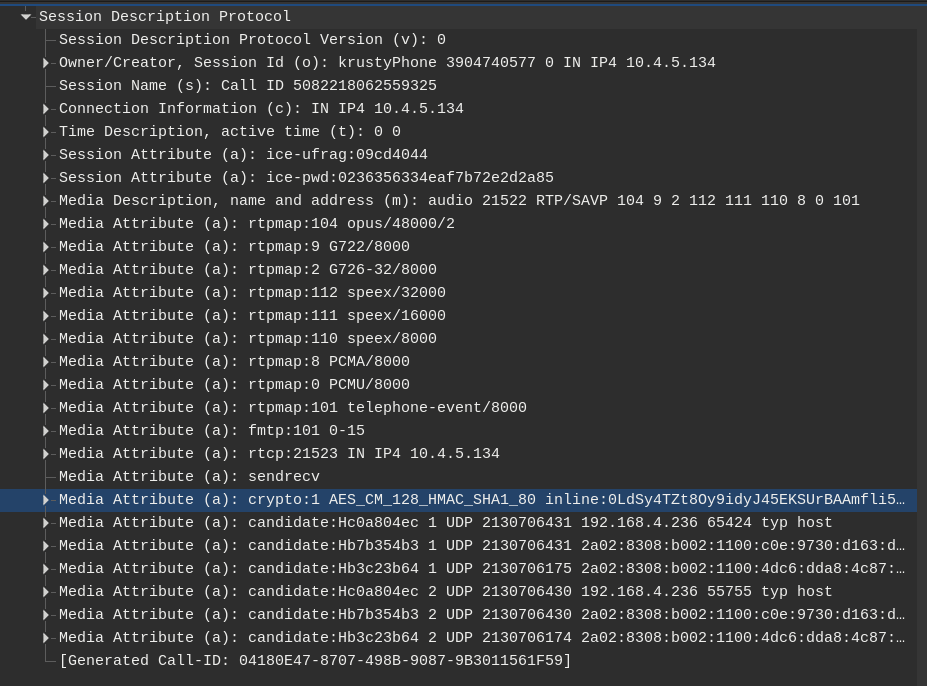The height and width of the screenshot is (686, 927).
Task: Select the Session Description Protocol Version line
Action: point(252,40)
